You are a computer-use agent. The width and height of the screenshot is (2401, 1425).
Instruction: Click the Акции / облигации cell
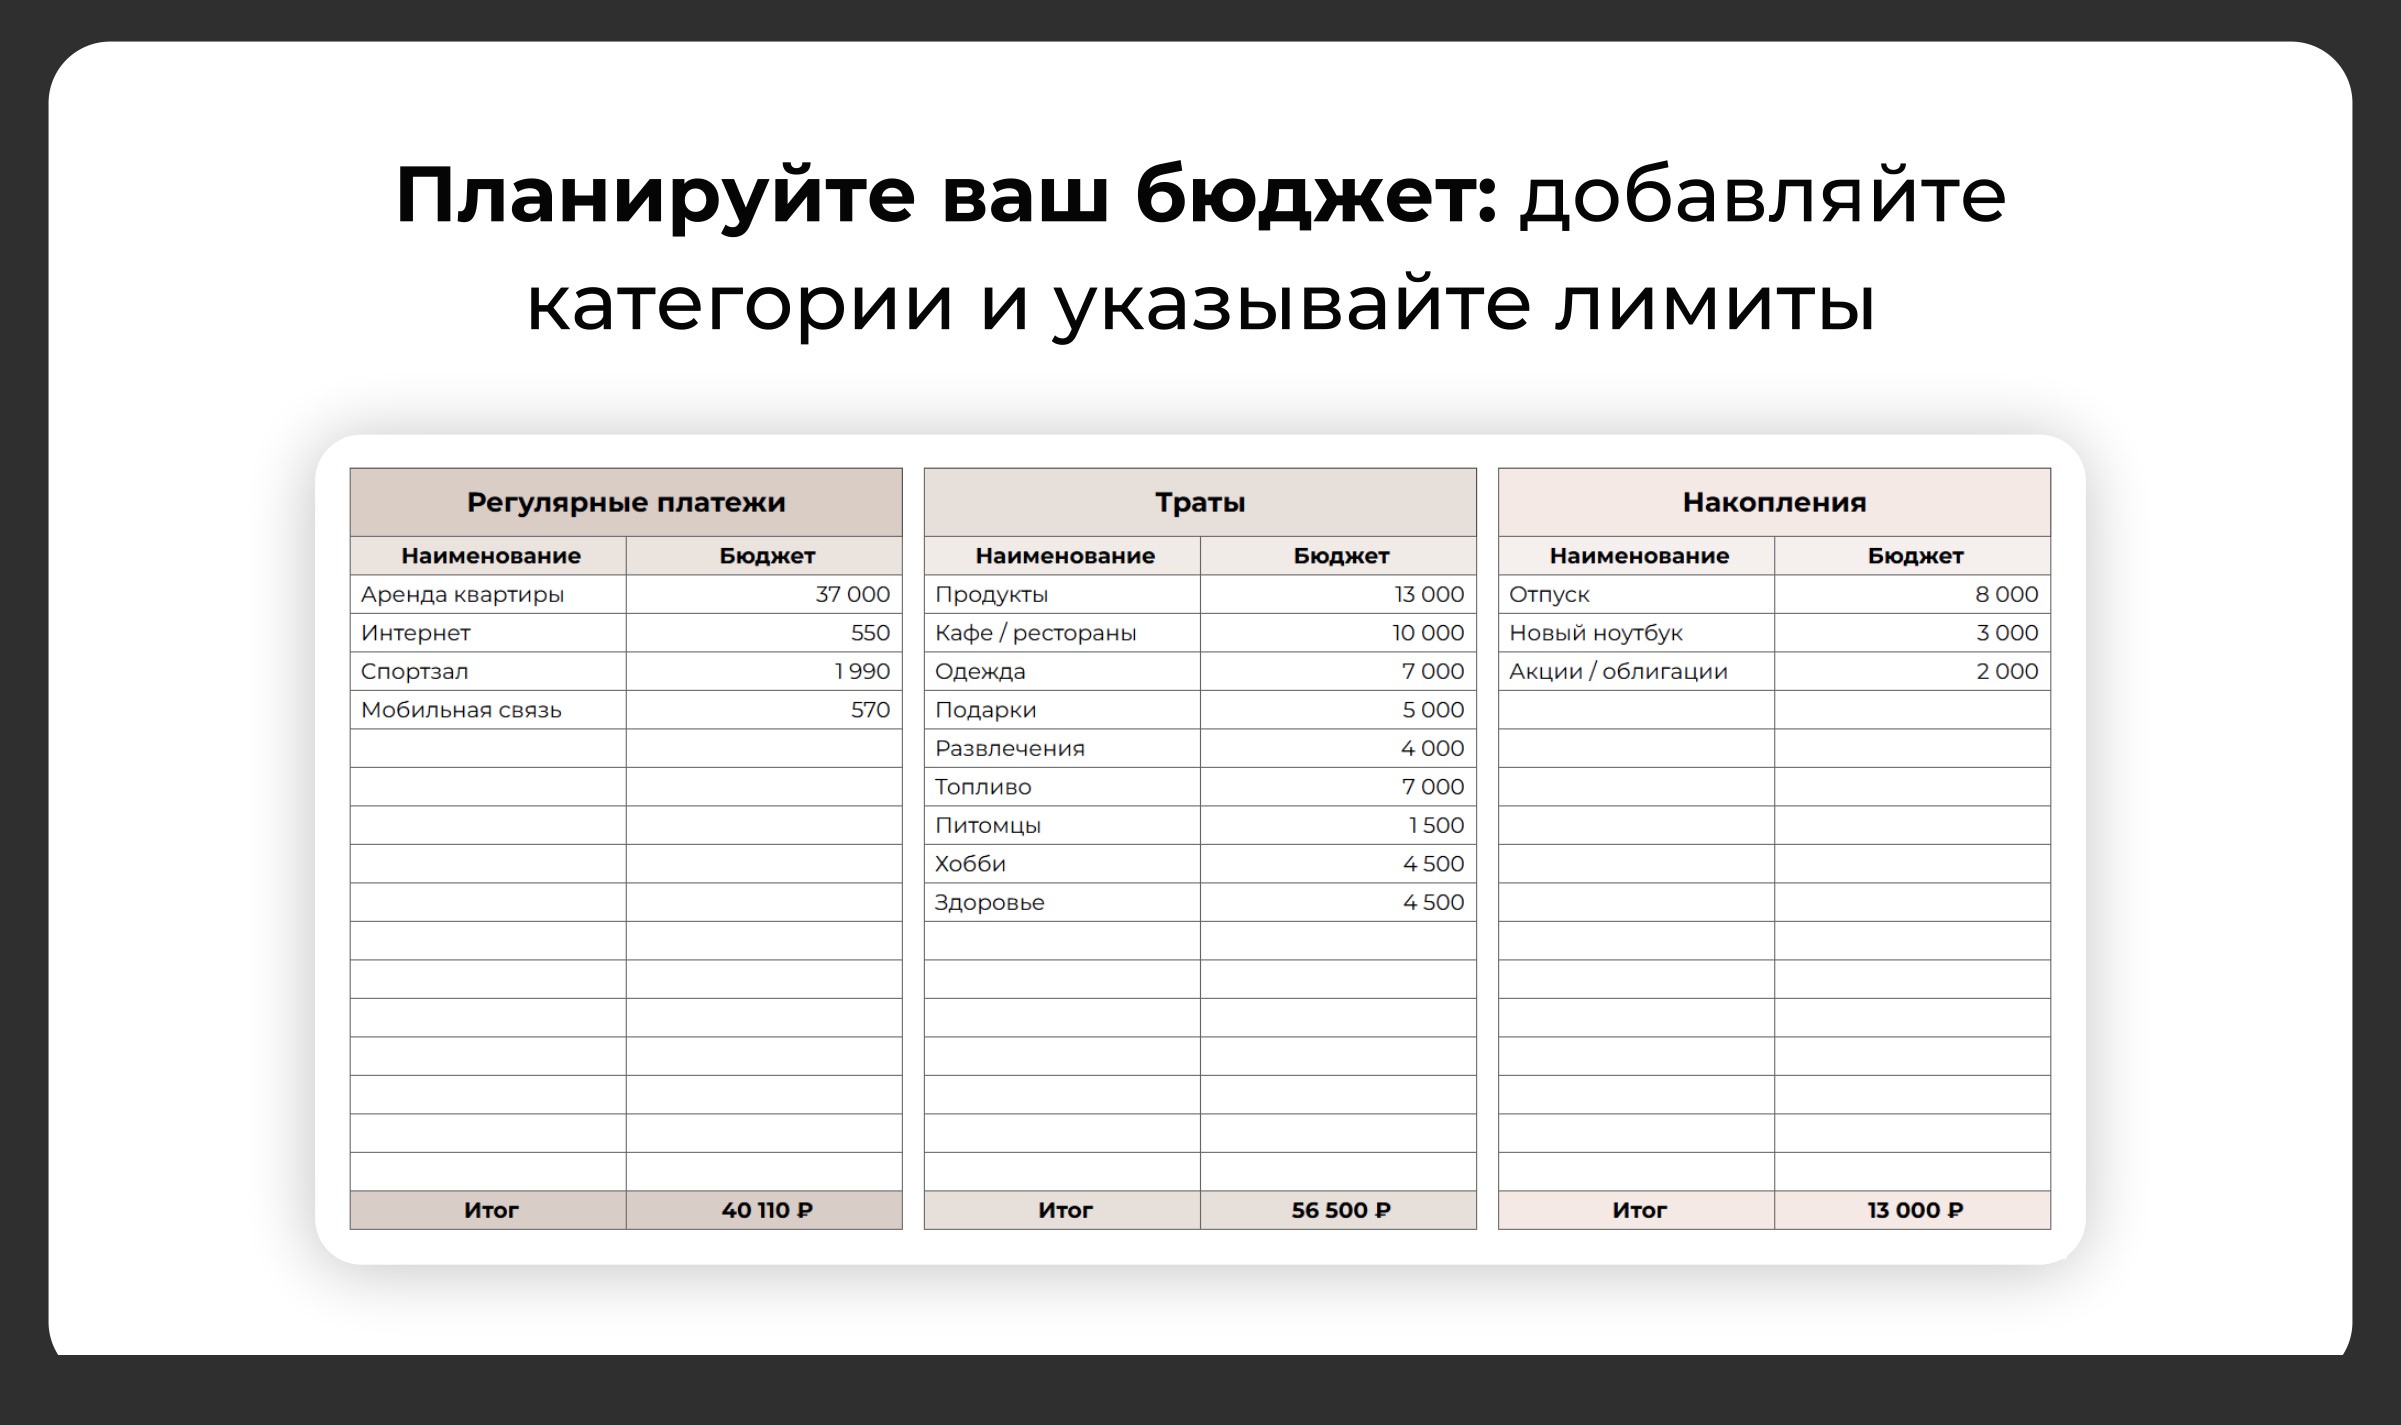tap(1636, 671)
